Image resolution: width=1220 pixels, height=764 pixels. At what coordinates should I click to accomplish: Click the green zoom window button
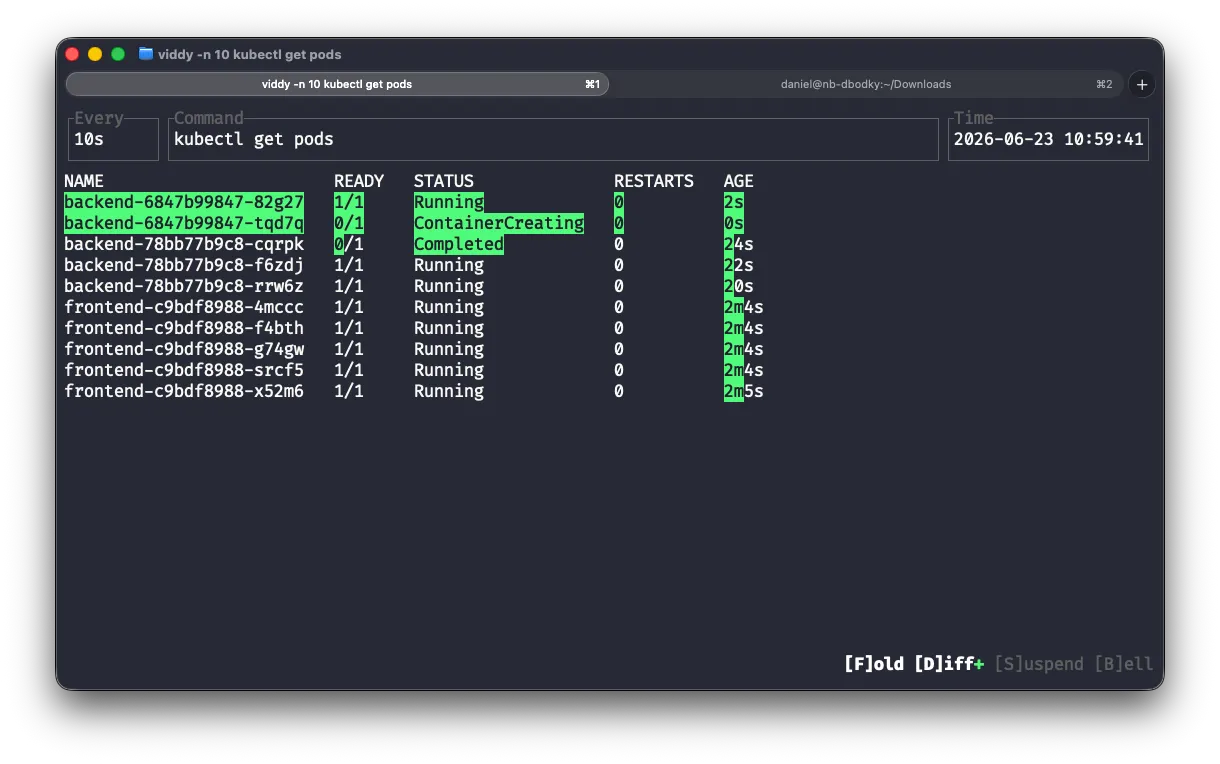tap(118, 54)
